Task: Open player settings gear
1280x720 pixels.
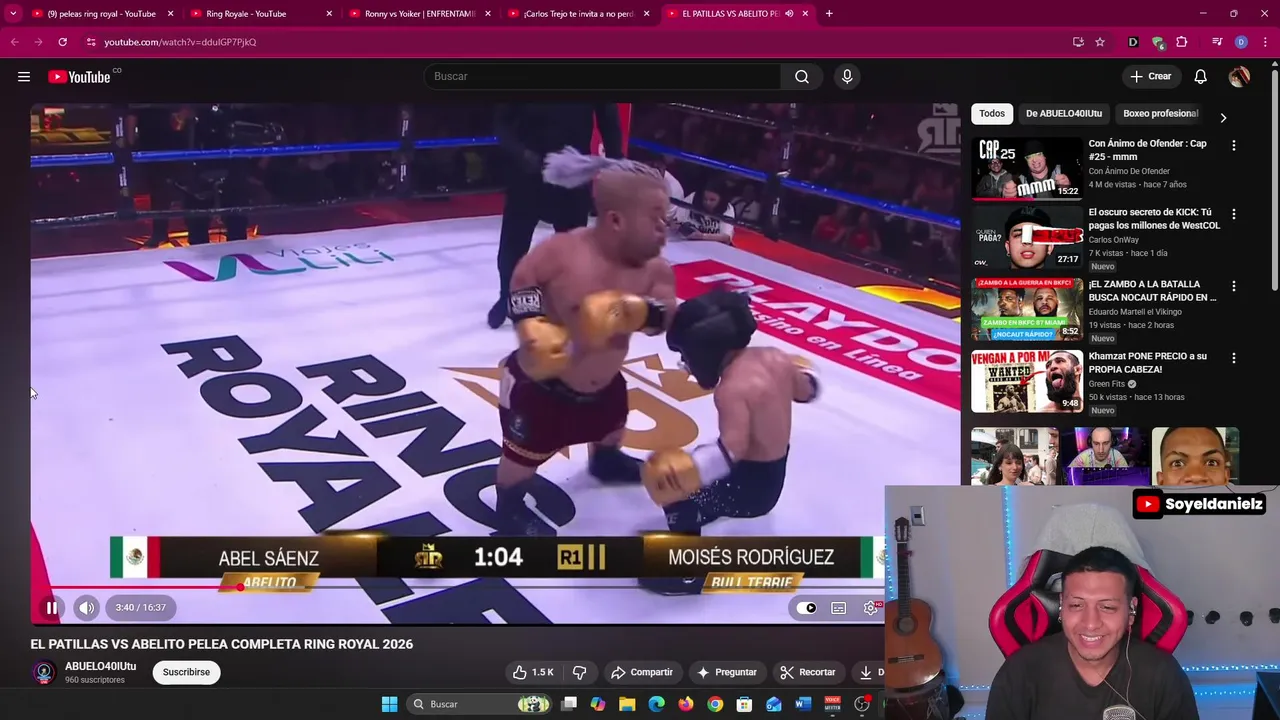Action: tap(871, 608)
